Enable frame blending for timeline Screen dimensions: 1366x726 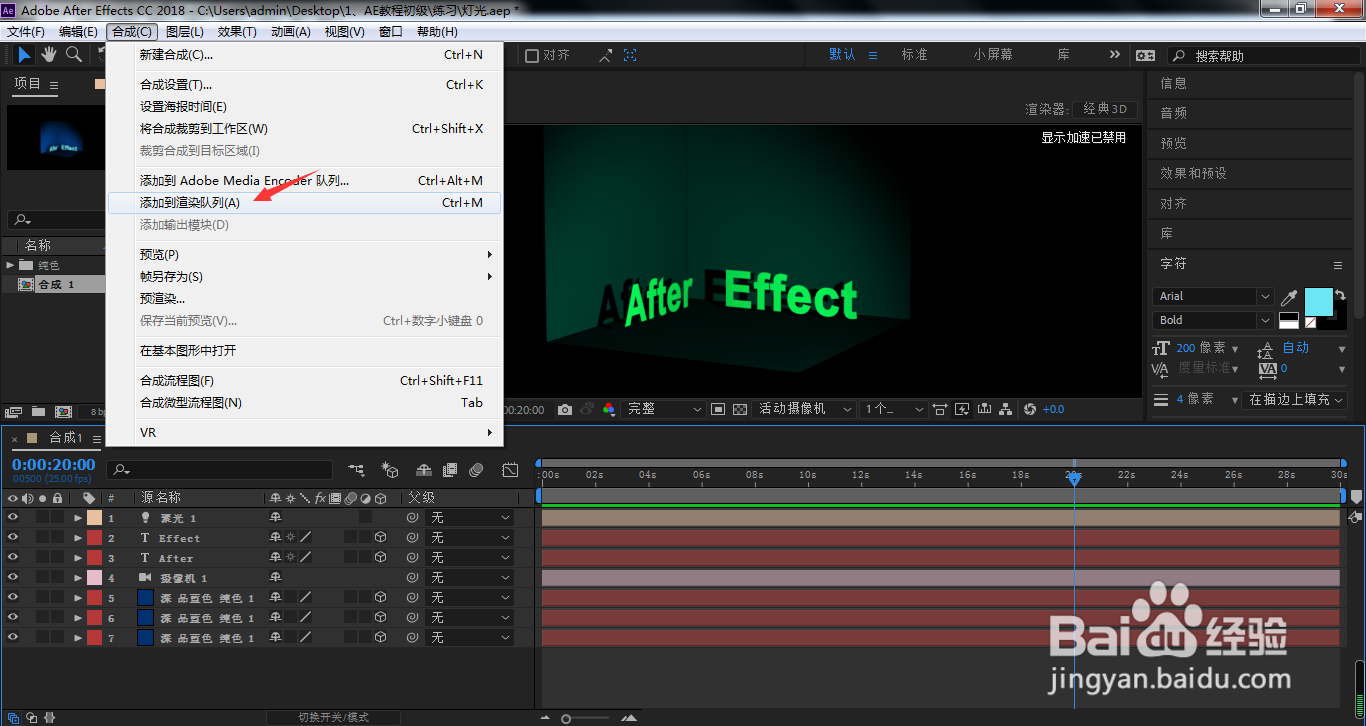click(x=450, y=470)
